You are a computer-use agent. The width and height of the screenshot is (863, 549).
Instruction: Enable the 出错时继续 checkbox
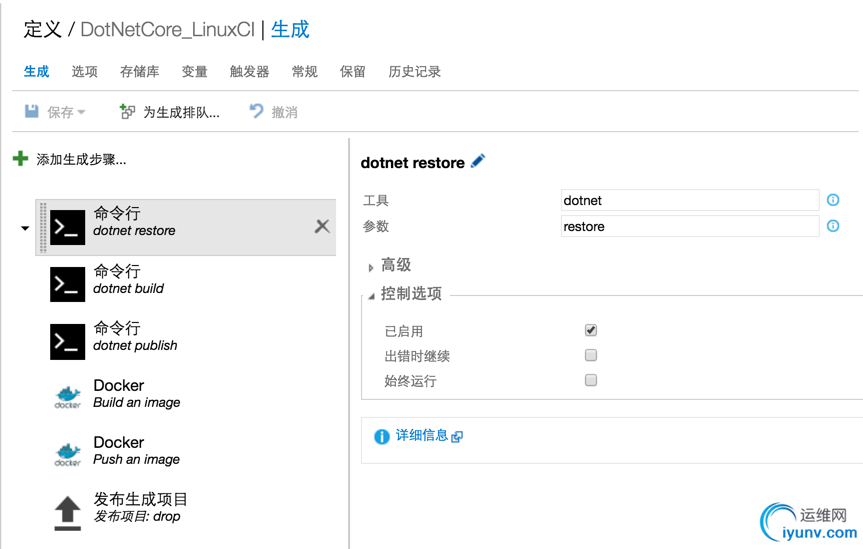(591, 355)
